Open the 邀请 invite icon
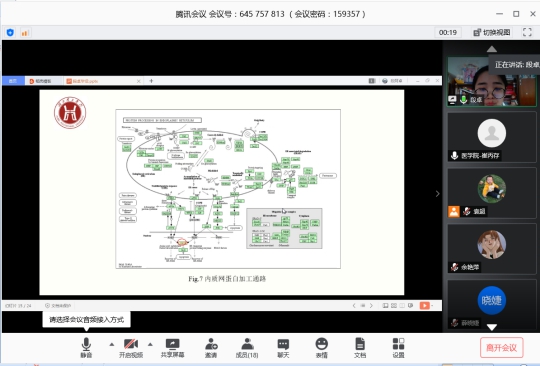The image size is (540, 366). coord(211,347)
